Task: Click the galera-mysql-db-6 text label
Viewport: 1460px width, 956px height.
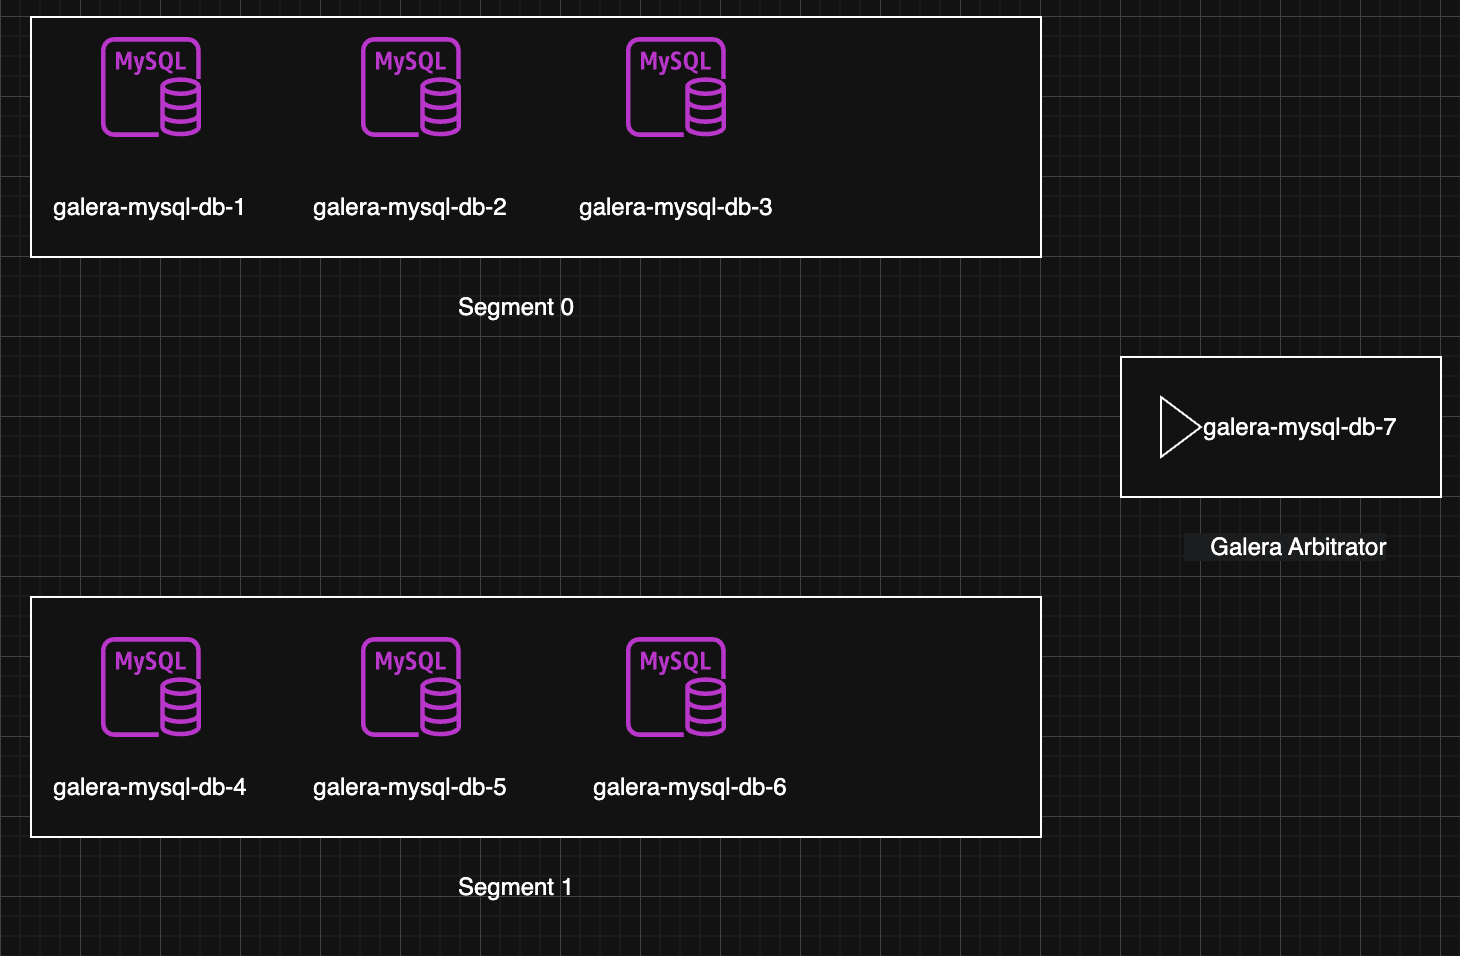Action: [689, 787]
